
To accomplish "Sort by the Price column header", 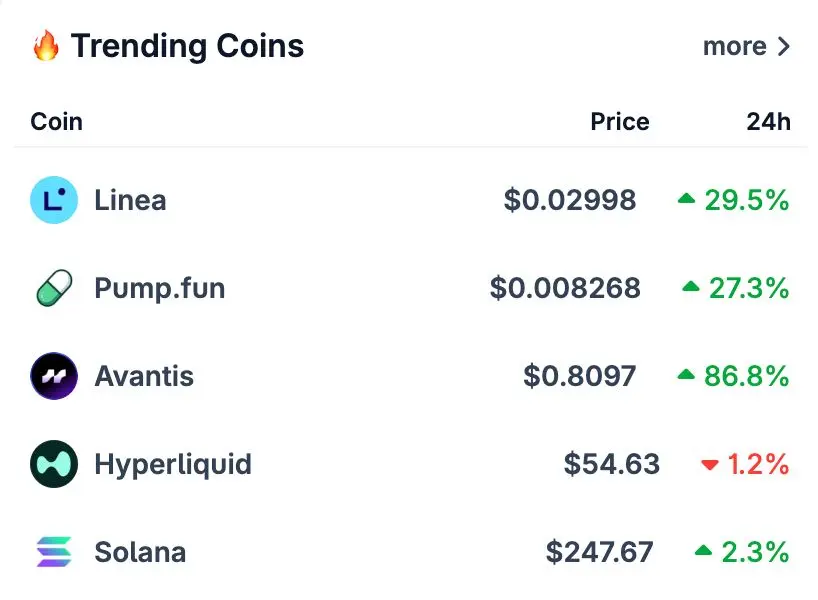I will [x=620, y=122].
